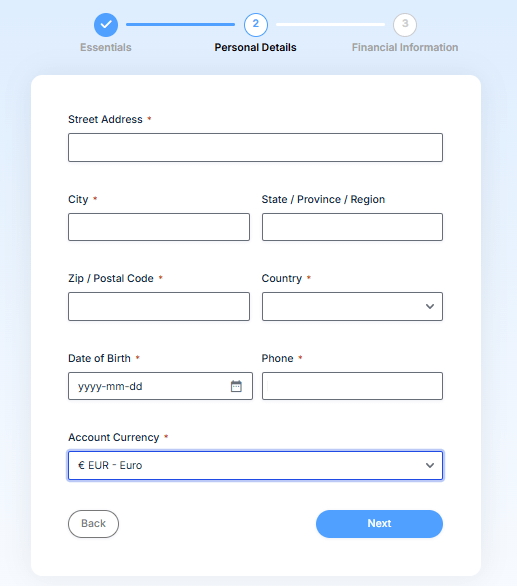The height and width of the screenshot is (586, 517).
Task: Focus the Street Address input field
Action: pyautogui.click(x=255, y=148)
